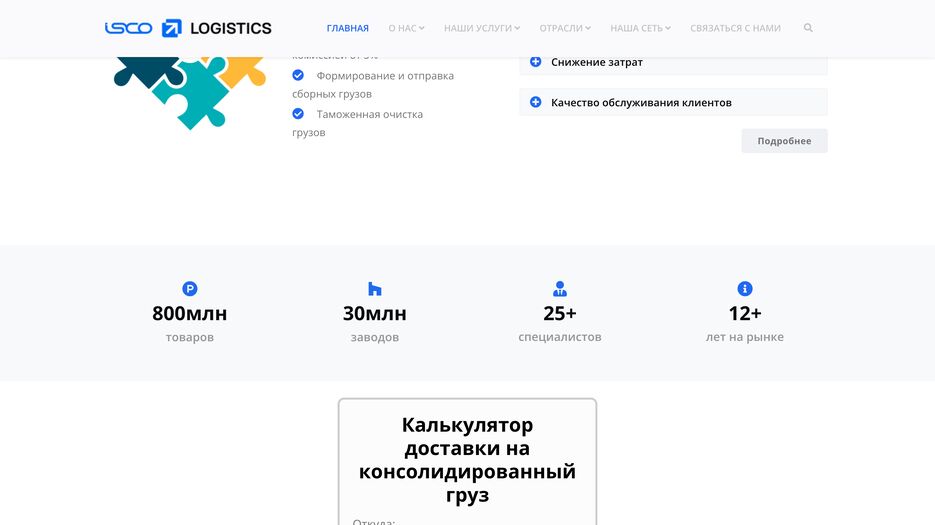Open the search magnifier icon in header

[808, 28]
